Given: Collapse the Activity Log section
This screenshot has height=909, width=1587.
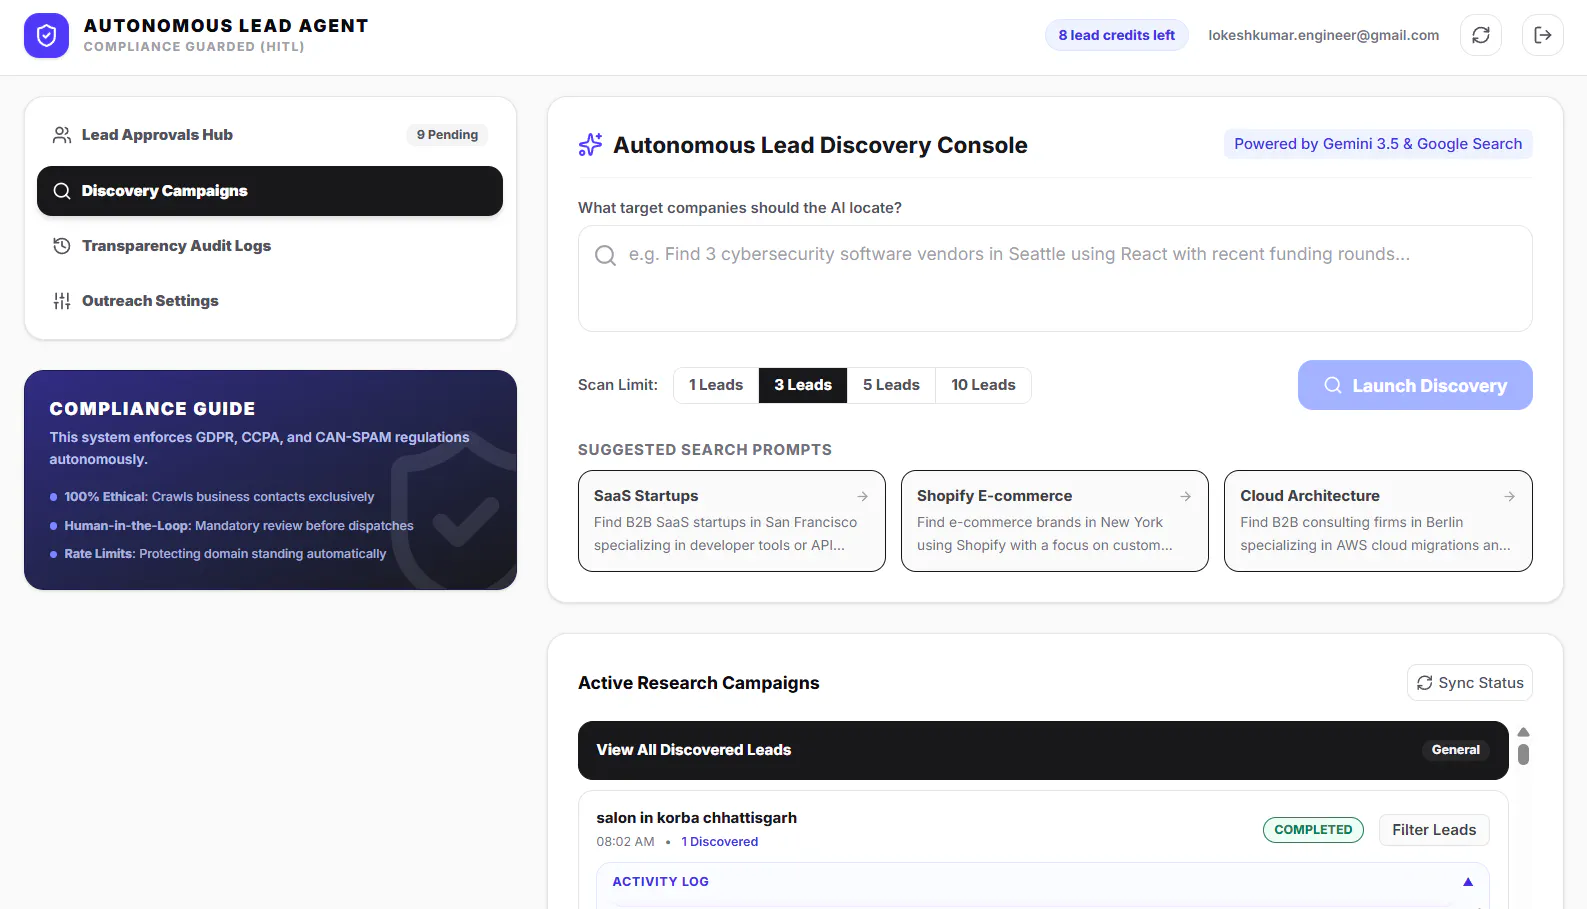Looking at the screenshot, I should 1468,882.
